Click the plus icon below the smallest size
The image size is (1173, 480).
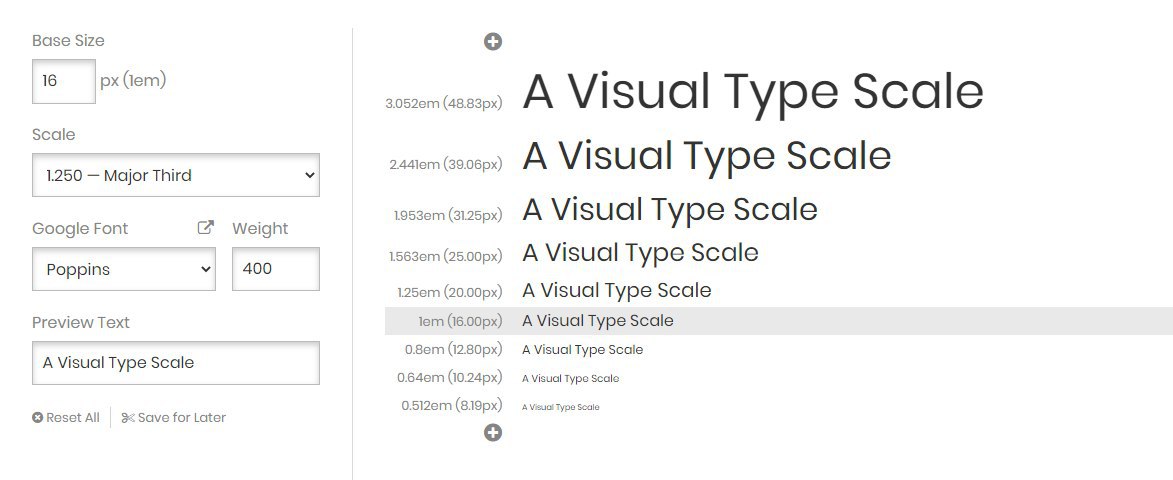(x=492, y=432)
